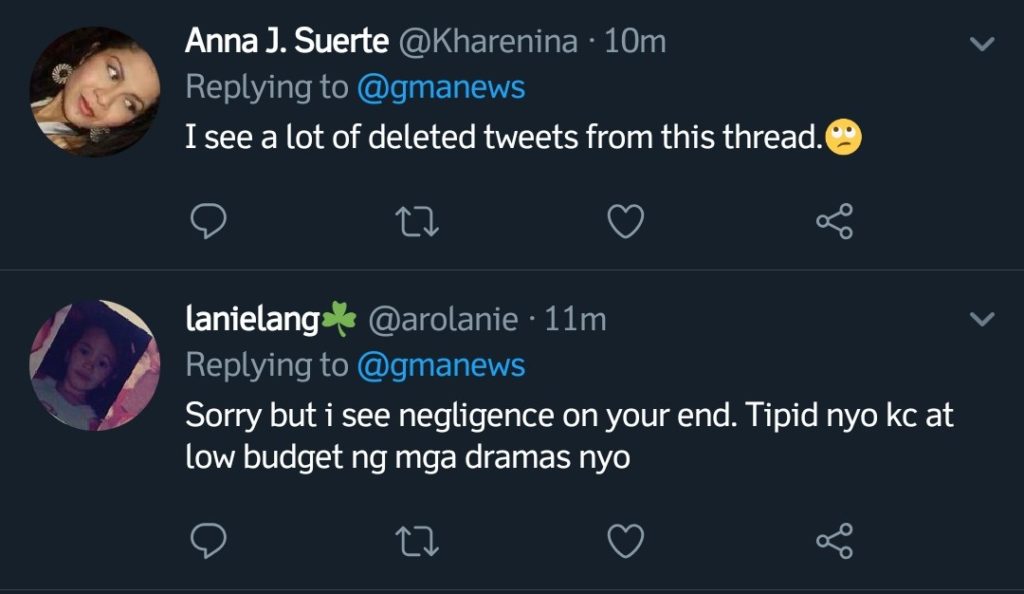The width and height of the screenshot is (1024, 594).
Task: Click the @Kharenina handle
Action: pyautogui.click(x=488, y=42)
